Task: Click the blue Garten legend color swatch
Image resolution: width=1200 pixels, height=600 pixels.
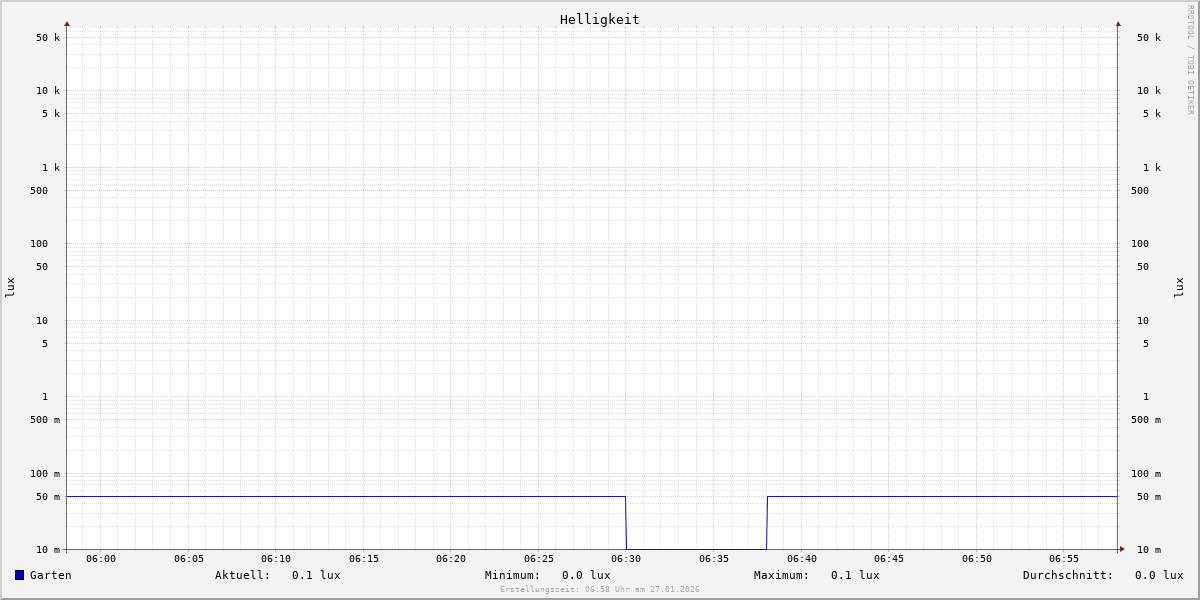Action: [19, 575]
